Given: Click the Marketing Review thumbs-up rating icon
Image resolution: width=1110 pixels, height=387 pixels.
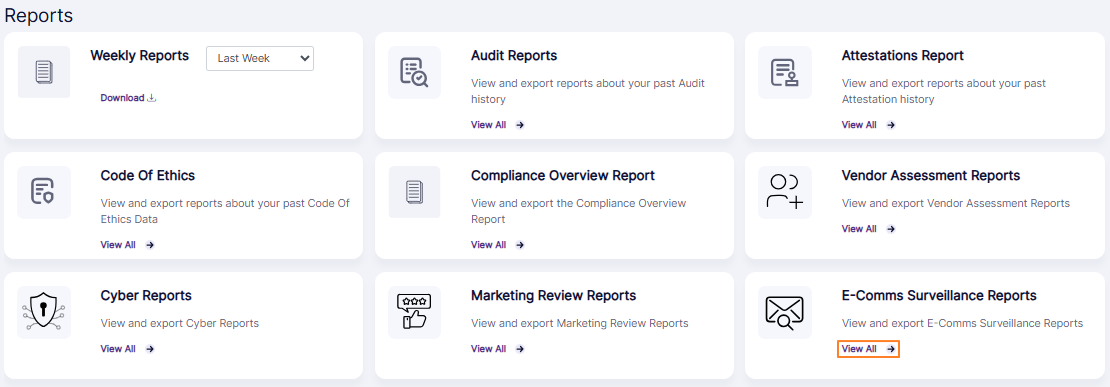Looking at the screenshot, I should (x=414, y=312).
